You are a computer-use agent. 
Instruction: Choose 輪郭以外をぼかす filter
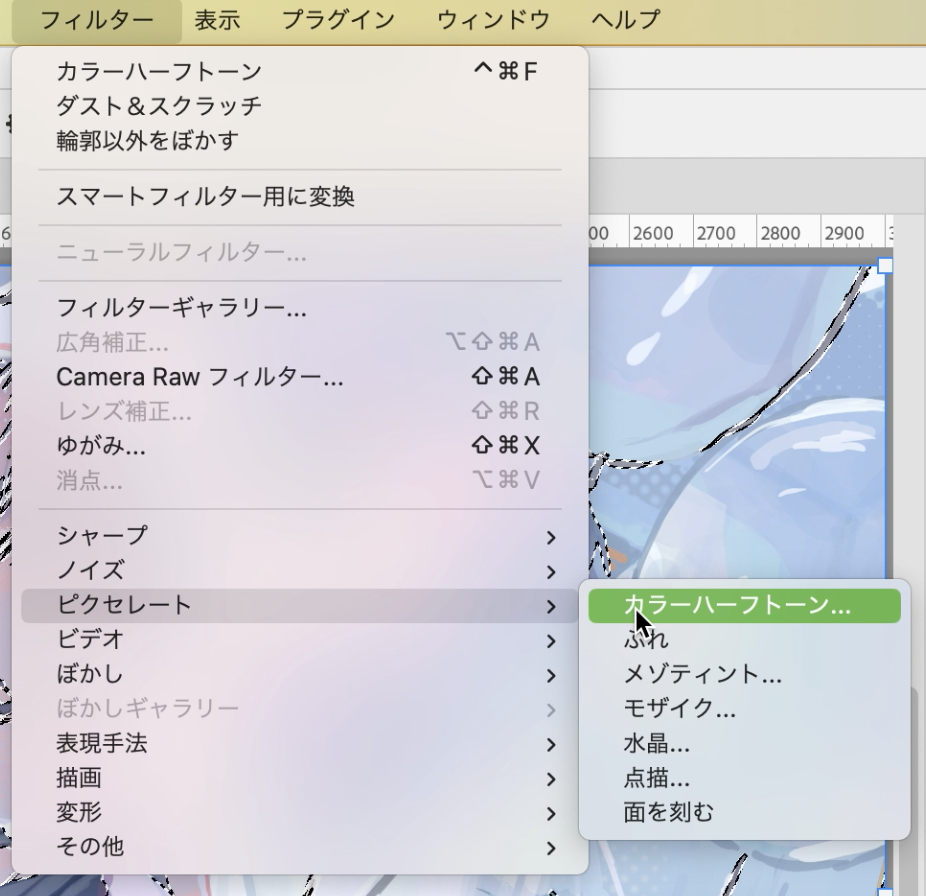pos(300,141)
